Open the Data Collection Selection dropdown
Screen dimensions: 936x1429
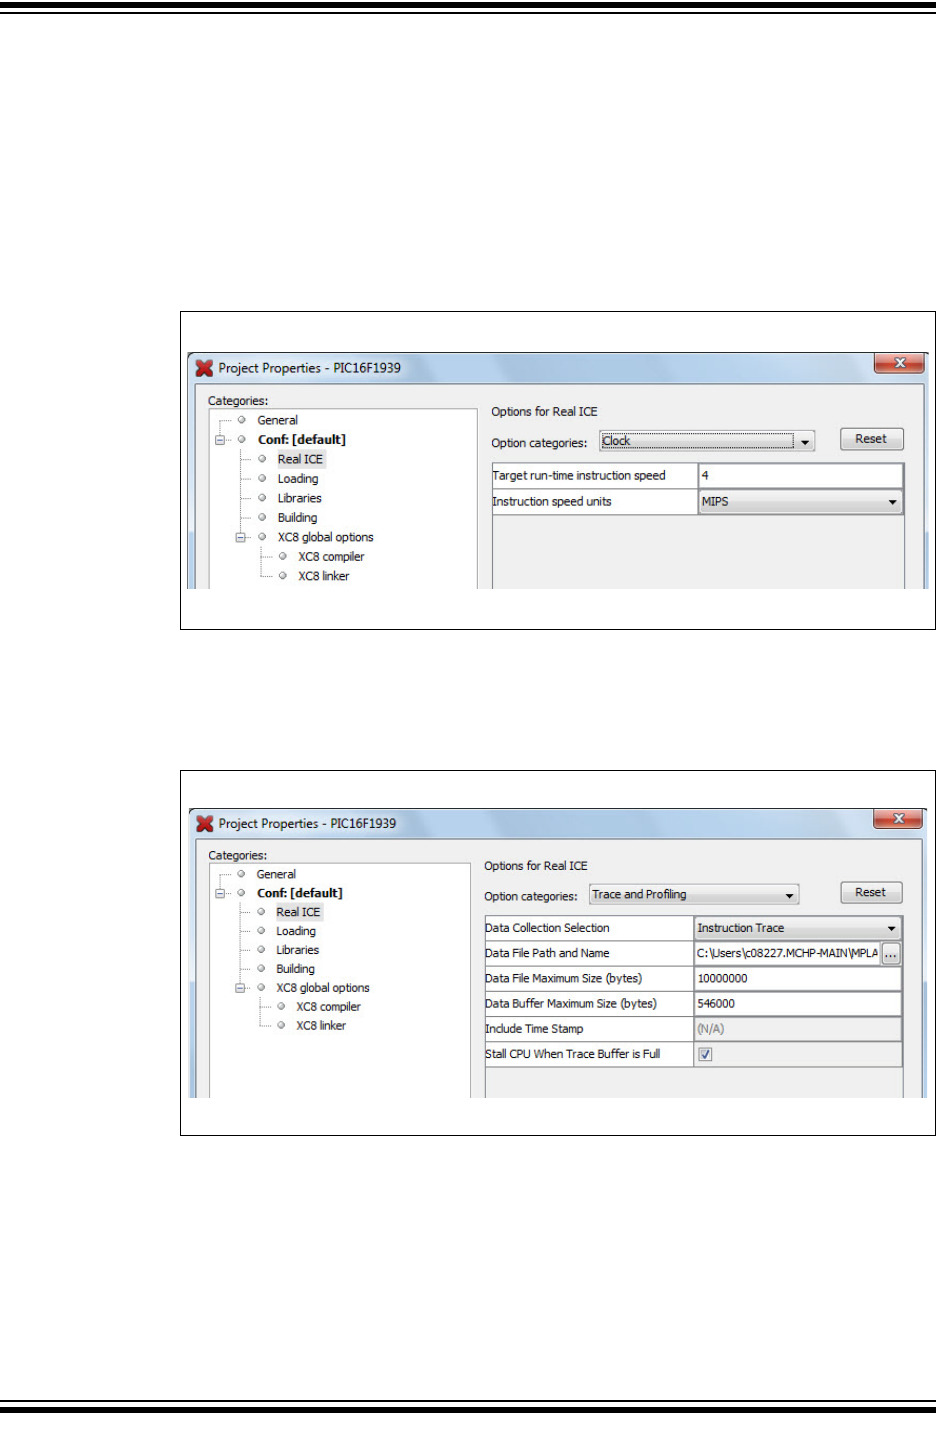coord(893,927)
